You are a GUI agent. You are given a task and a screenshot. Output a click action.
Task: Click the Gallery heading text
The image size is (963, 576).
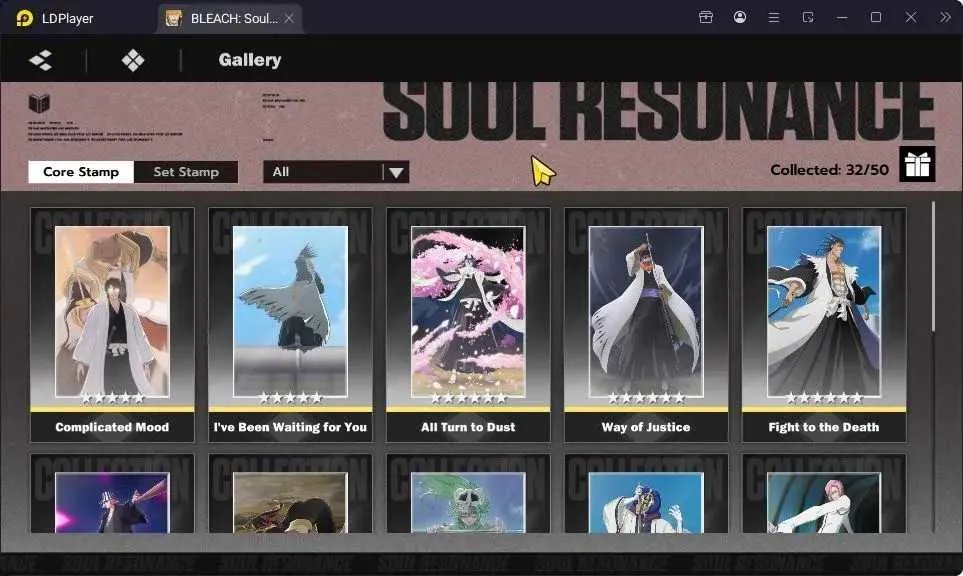click(250, 60)
